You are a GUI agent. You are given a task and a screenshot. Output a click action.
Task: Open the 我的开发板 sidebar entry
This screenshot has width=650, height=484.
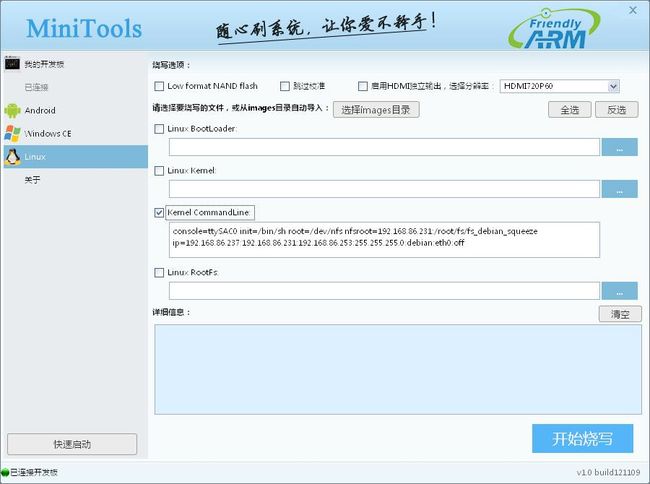pyautogui.click(x=75, y=64)
